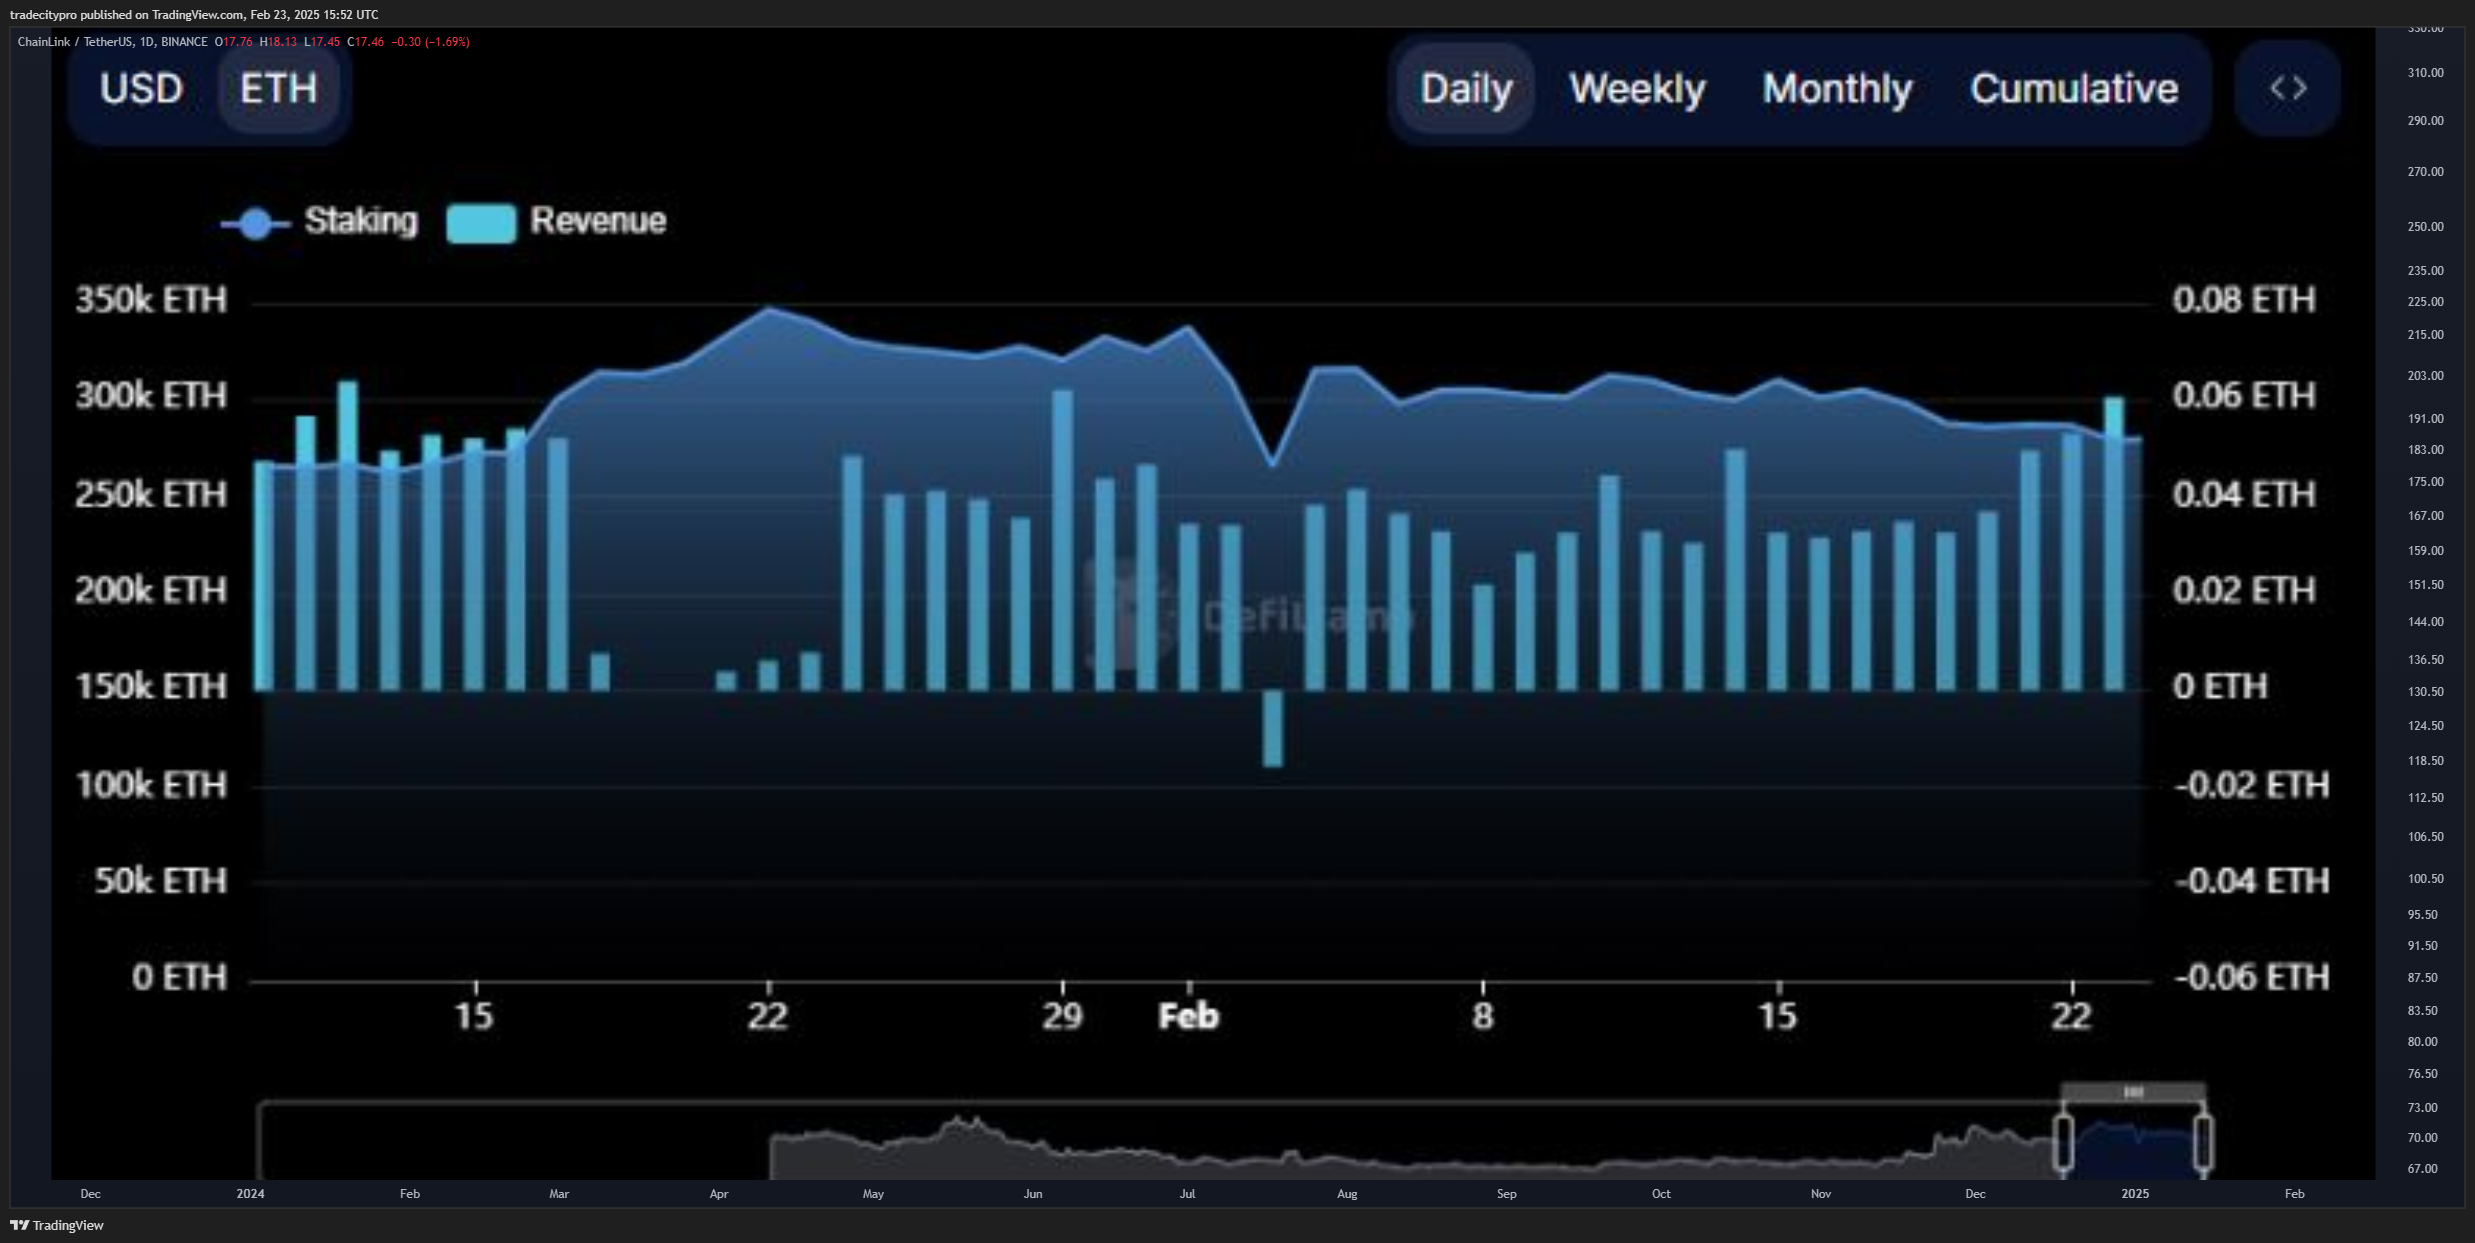
Task: Click the 'Feb' x-axis label
Action: pos(1188,1016)
